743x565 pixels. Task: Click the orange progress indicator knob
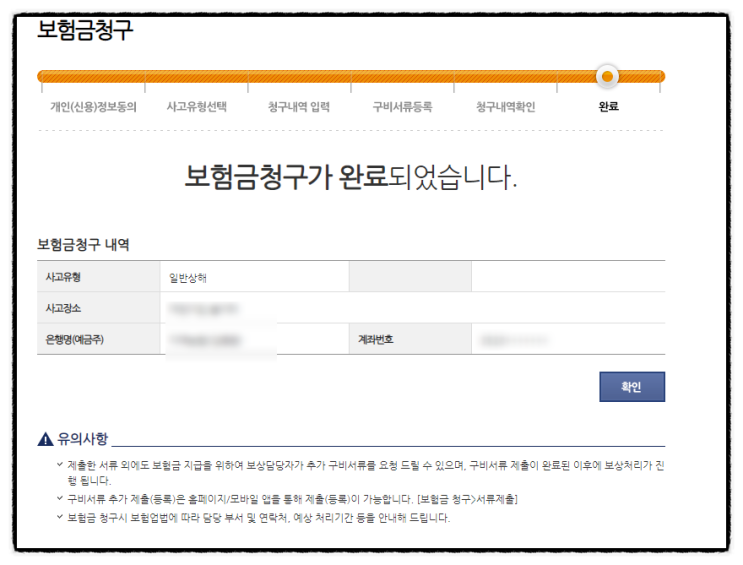pyautogui.click(x=607, y=76)
